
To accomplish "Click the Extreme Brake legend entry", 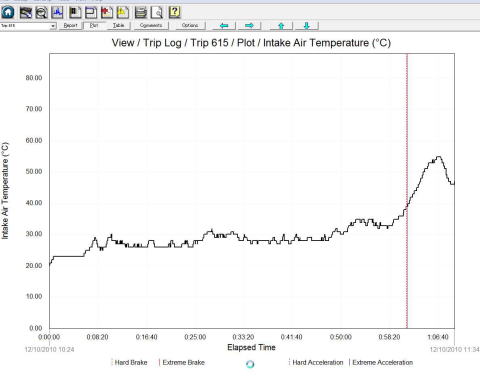I will coord(182,362).
